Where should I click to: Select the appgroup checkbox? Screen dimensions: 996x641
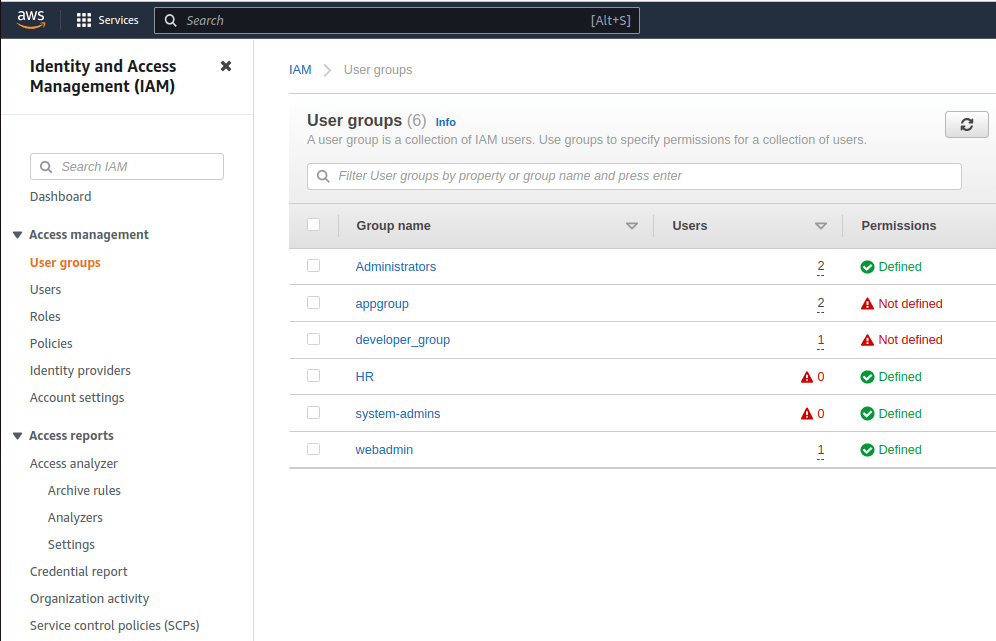313,302
